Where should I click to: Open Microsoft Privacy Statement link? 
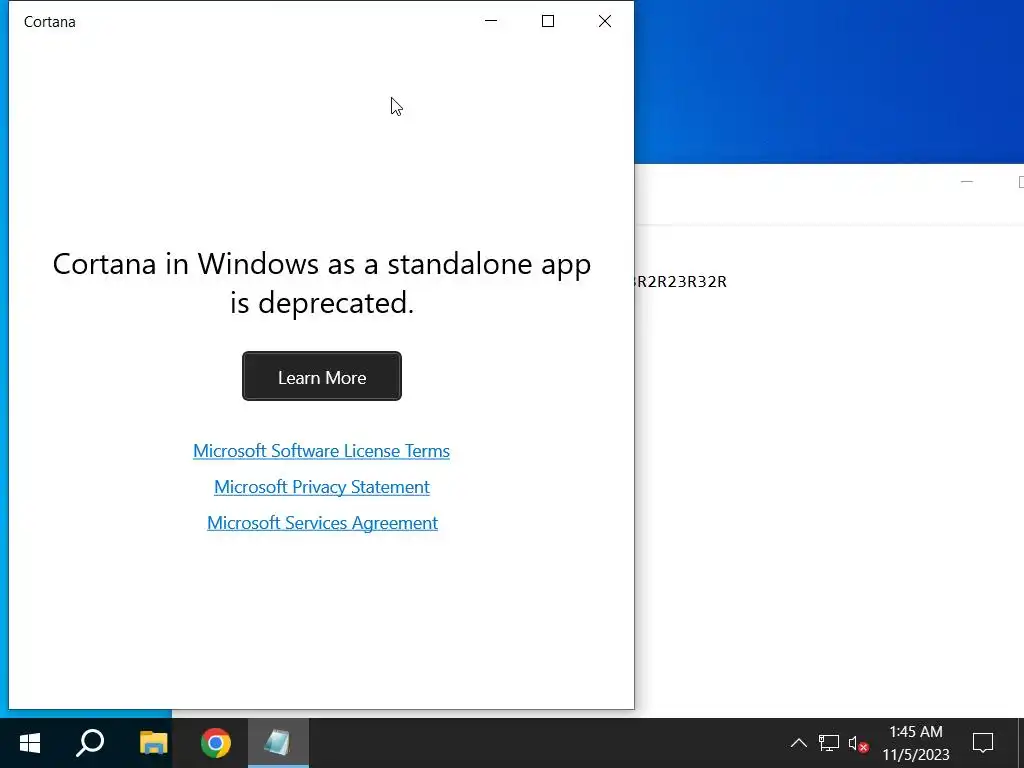tap(321, 487)
